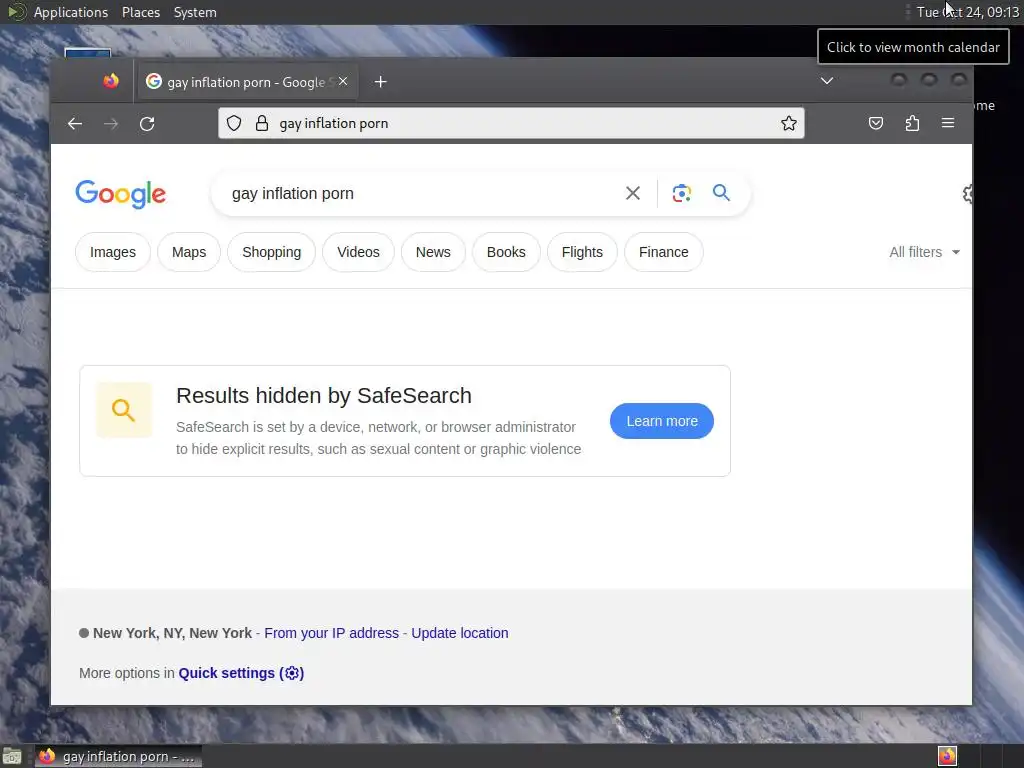This screenshot has height=768, width=1024.
Task: Open the News filter
Action: [x=433, y=252]
